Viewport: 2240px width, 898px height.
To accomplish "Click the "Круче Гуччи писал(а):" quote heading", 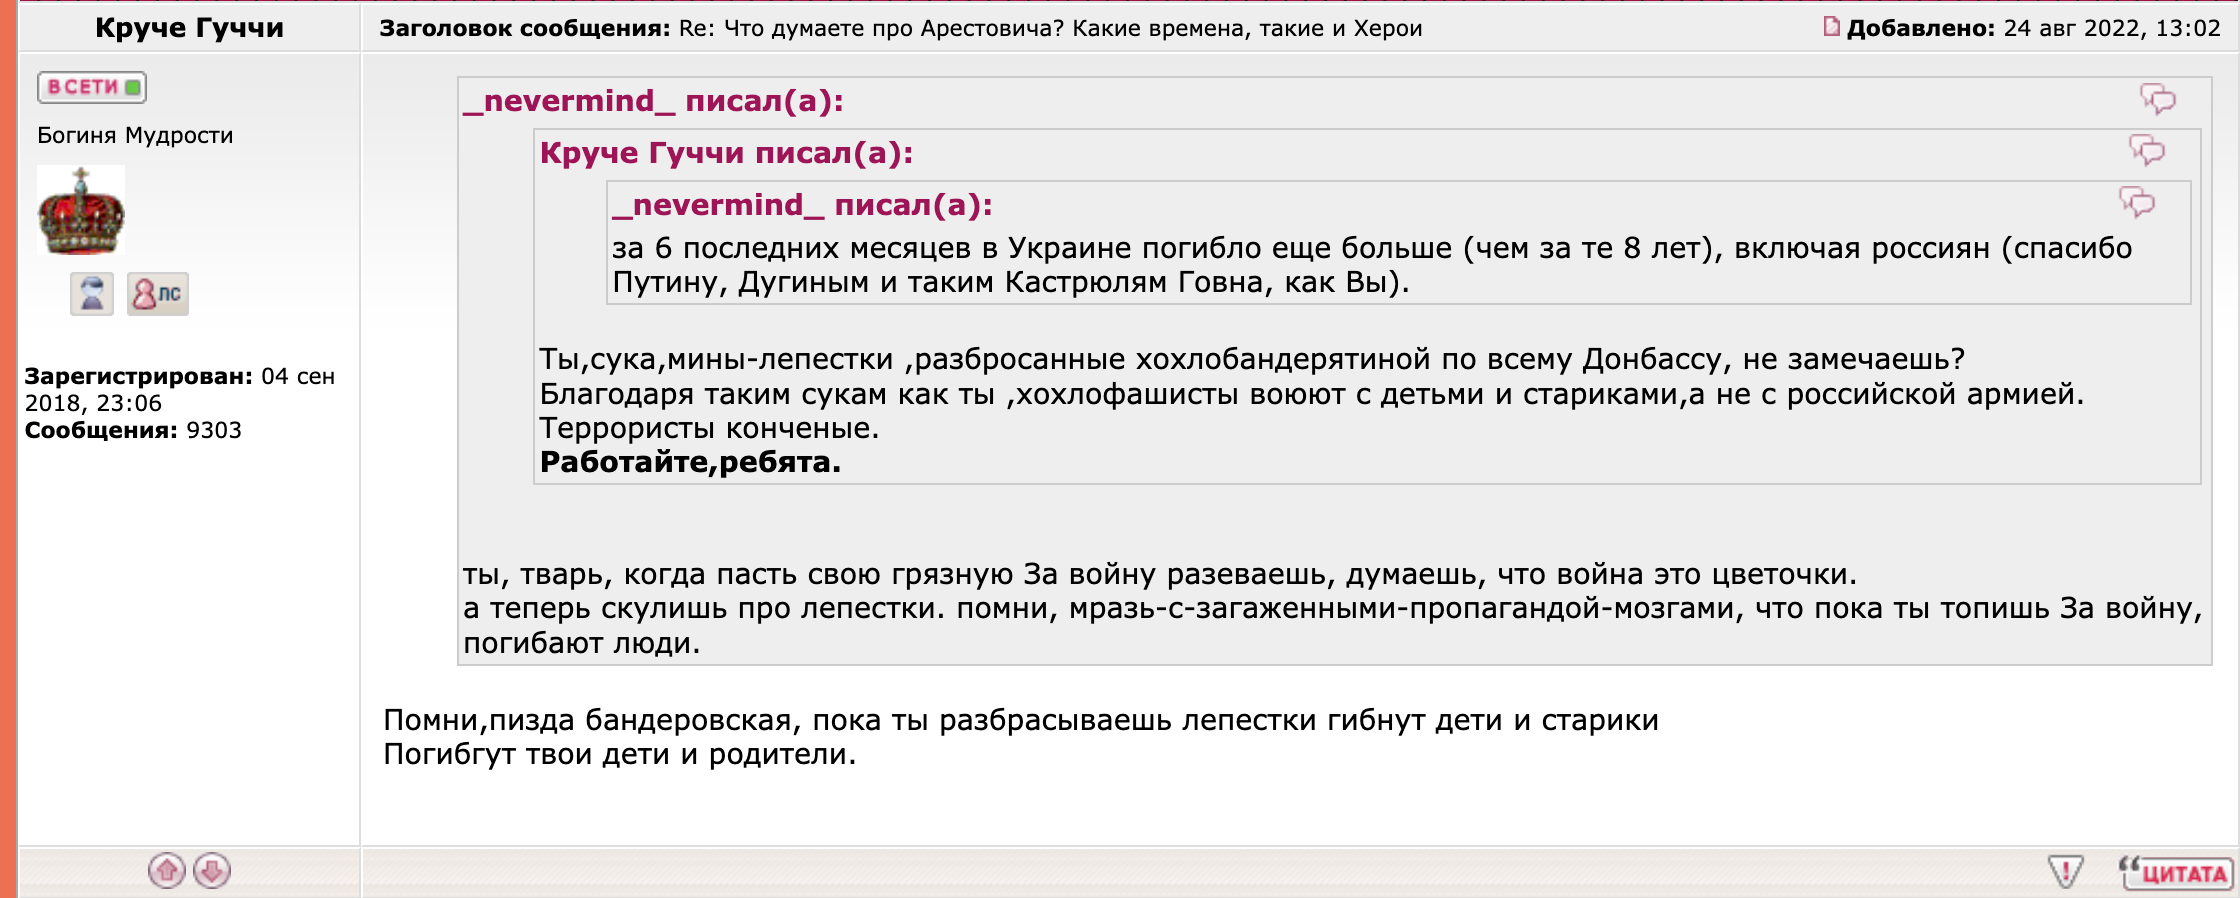I will tap(726, 153).
